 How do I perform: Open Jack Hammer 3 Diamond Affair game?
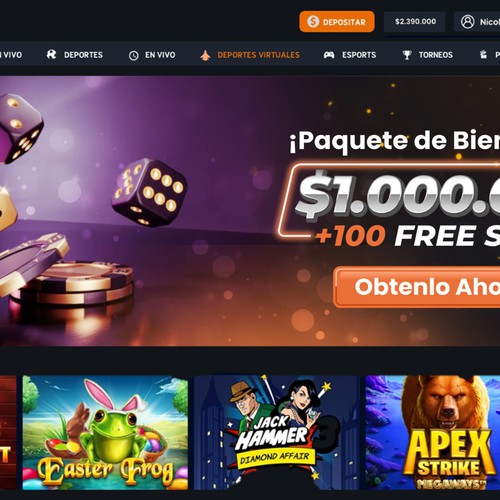277,433
